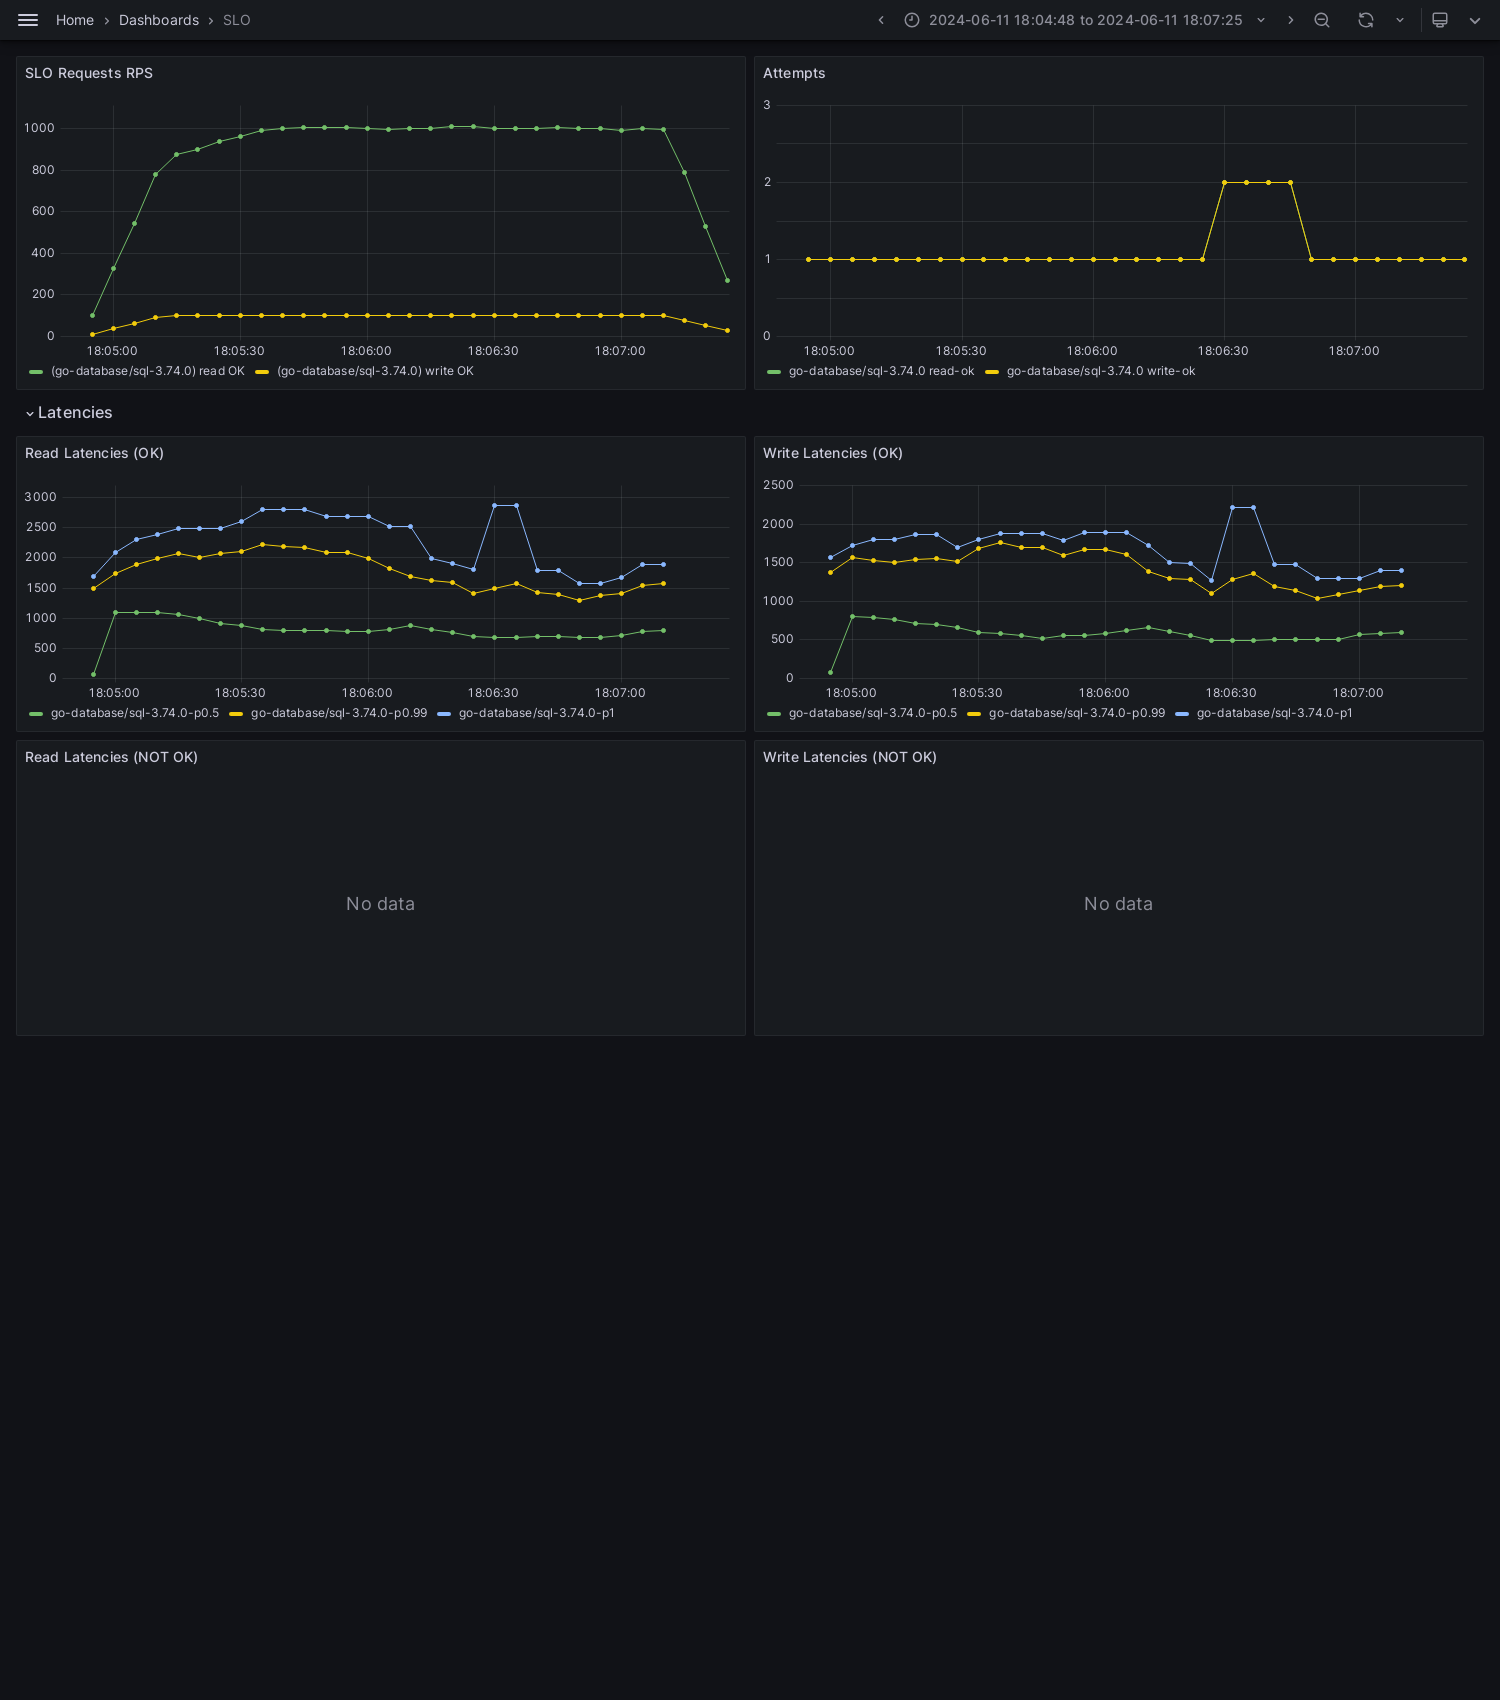
Task: Toggle p0.5 series in Read Latencies legend
Action: coord(135,713)
